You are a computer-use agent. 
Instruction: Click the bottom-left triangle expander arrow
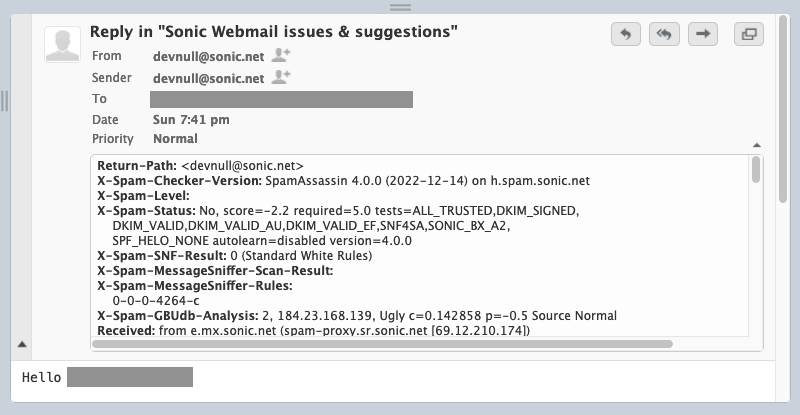[22, 345]
